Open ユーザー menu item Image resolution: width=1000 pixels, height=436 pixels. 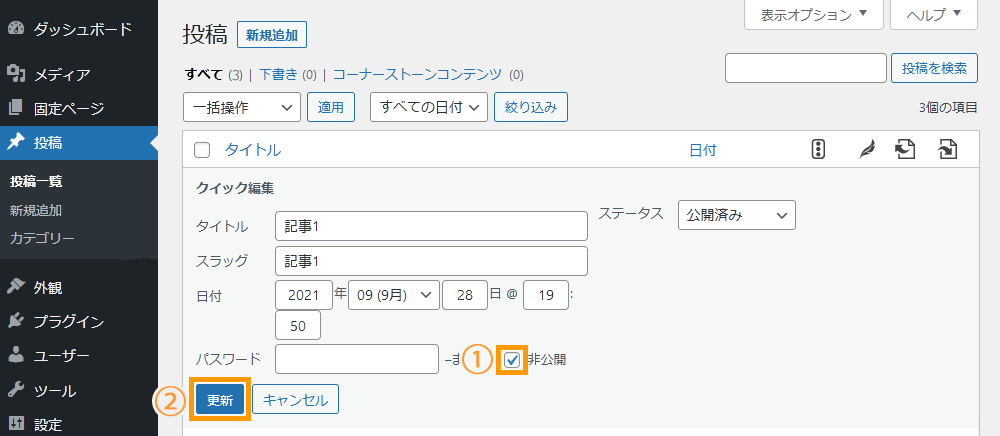(x=62, y=356)
